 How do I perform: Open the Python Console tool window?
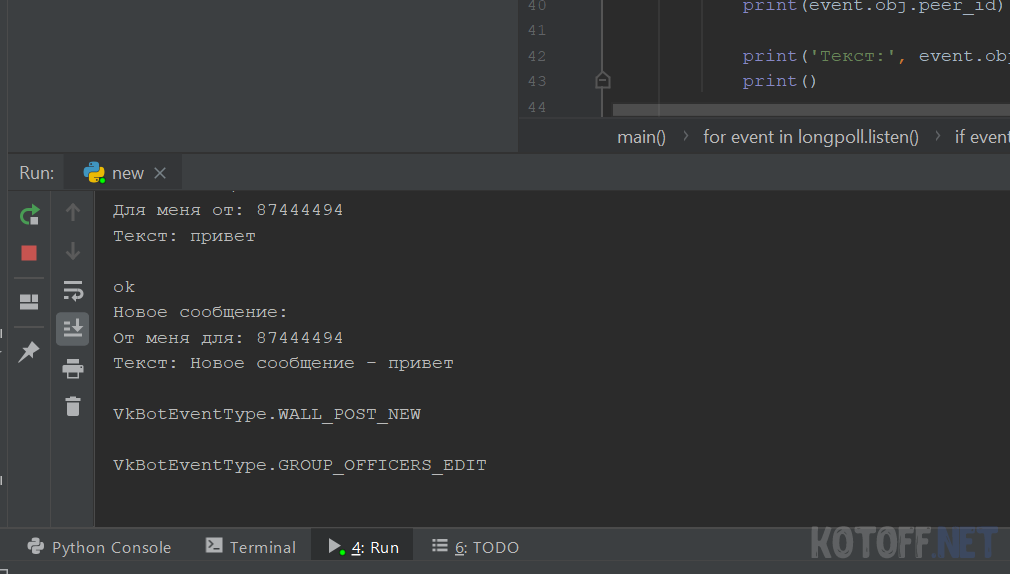(x=99, y=547)
